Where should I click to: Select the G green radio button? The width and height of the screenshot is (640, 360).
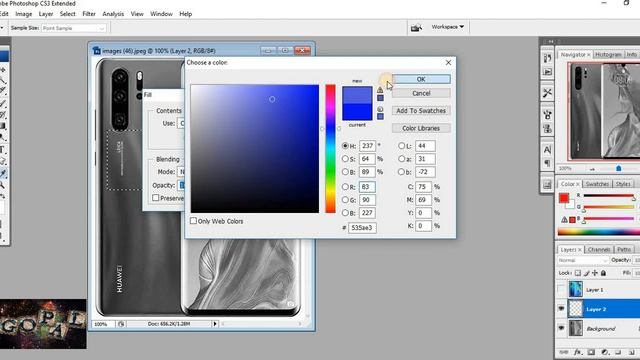[345, 200]
